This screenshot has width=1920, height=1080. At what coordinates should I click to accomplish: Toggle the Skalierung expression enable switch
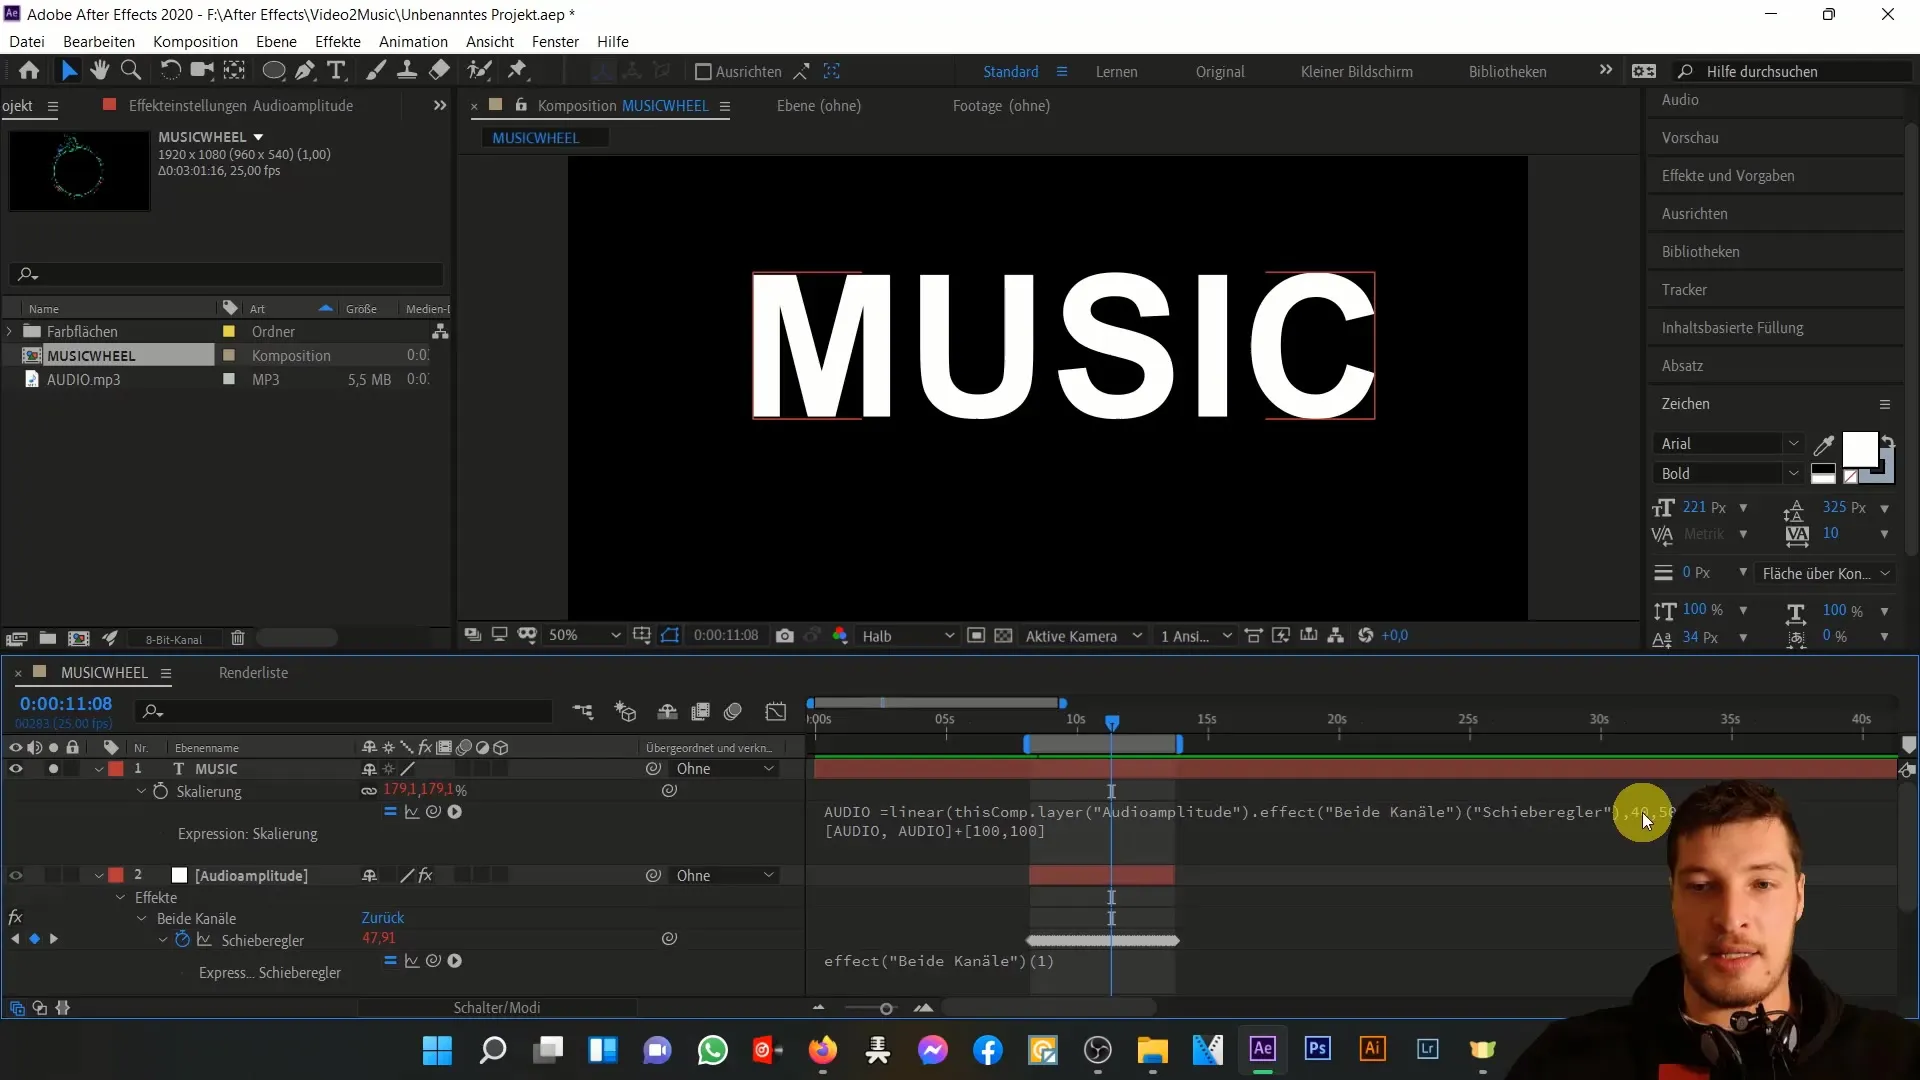coord(390,812)
